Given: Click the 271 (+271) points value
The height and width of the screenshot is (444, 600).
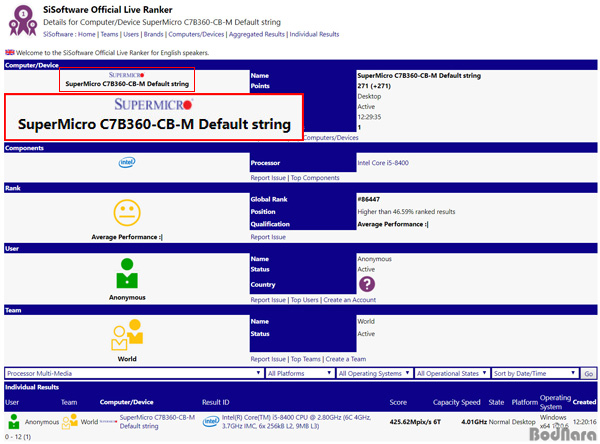Looking at the screenshot, I should click(374, 86).
